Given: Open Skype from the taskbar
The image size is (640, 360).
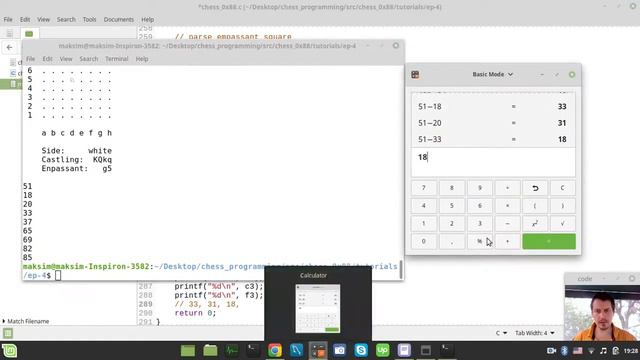Looking at the screenshot, I should click(x=361, y=350).
